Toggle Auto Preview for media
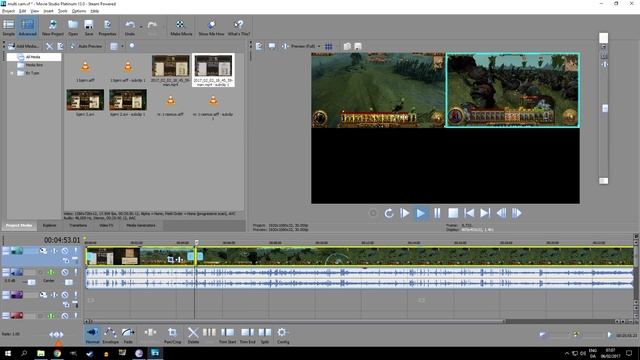The width and height of the screenshot is (640, 360). coord(86,46)
